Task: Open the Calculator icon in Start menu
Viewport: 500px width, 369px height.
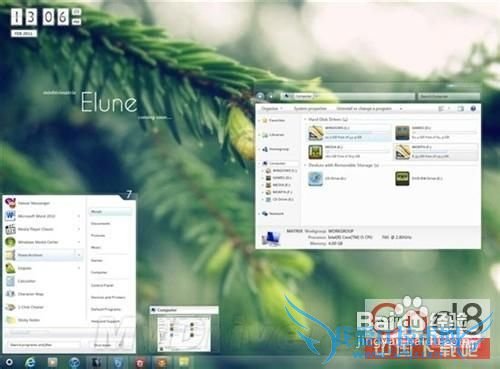Action: 10,281
